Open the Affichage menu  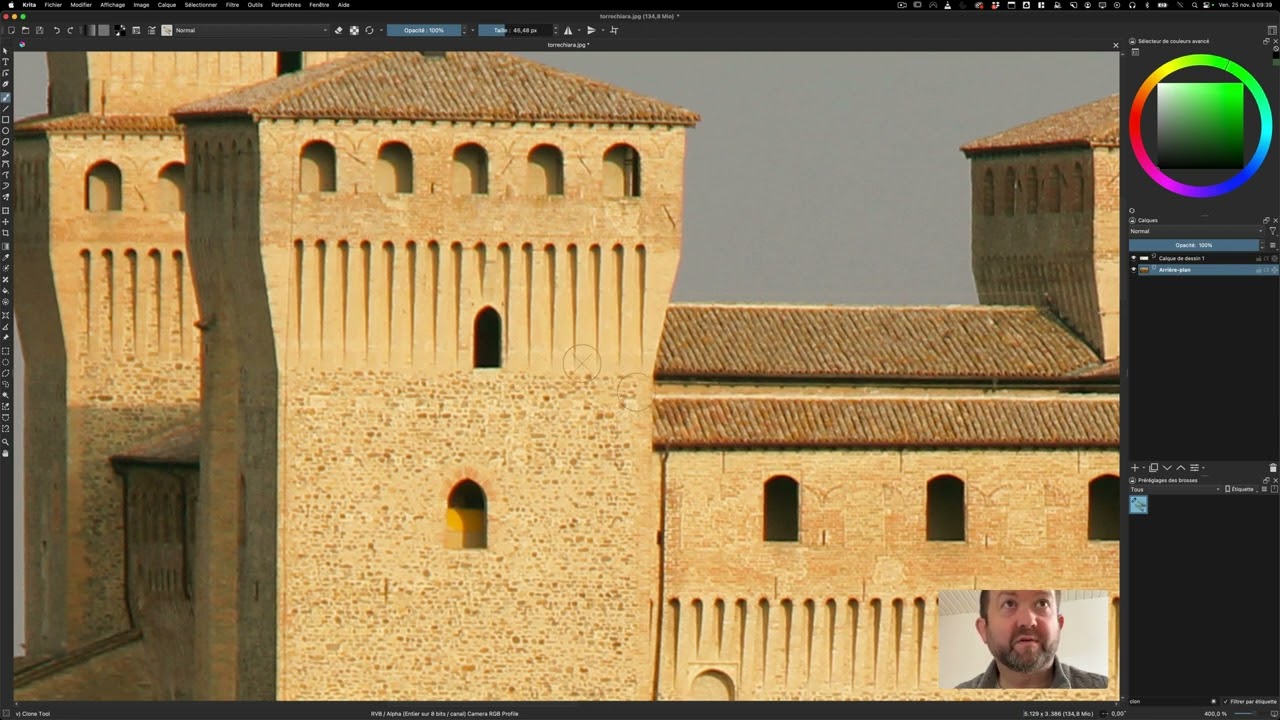[x=113, y=4]
